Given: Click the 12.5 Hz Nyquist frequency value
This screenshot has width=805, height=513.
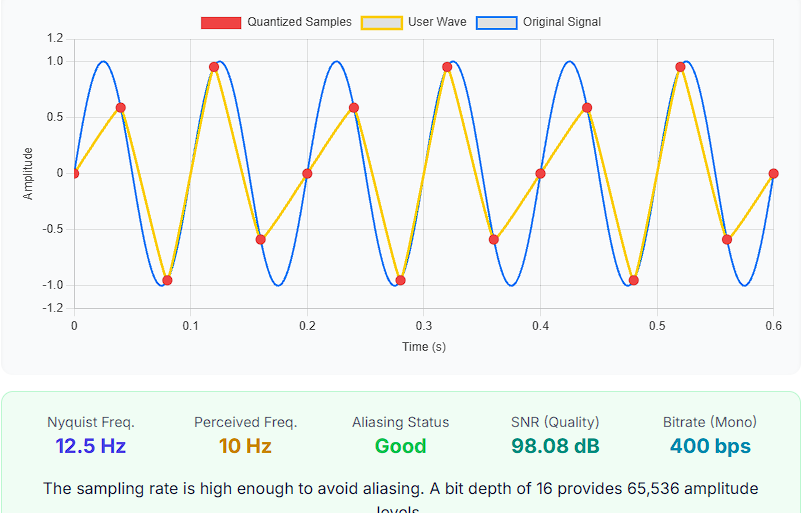Looking at the screenshot, I should 90,446.
